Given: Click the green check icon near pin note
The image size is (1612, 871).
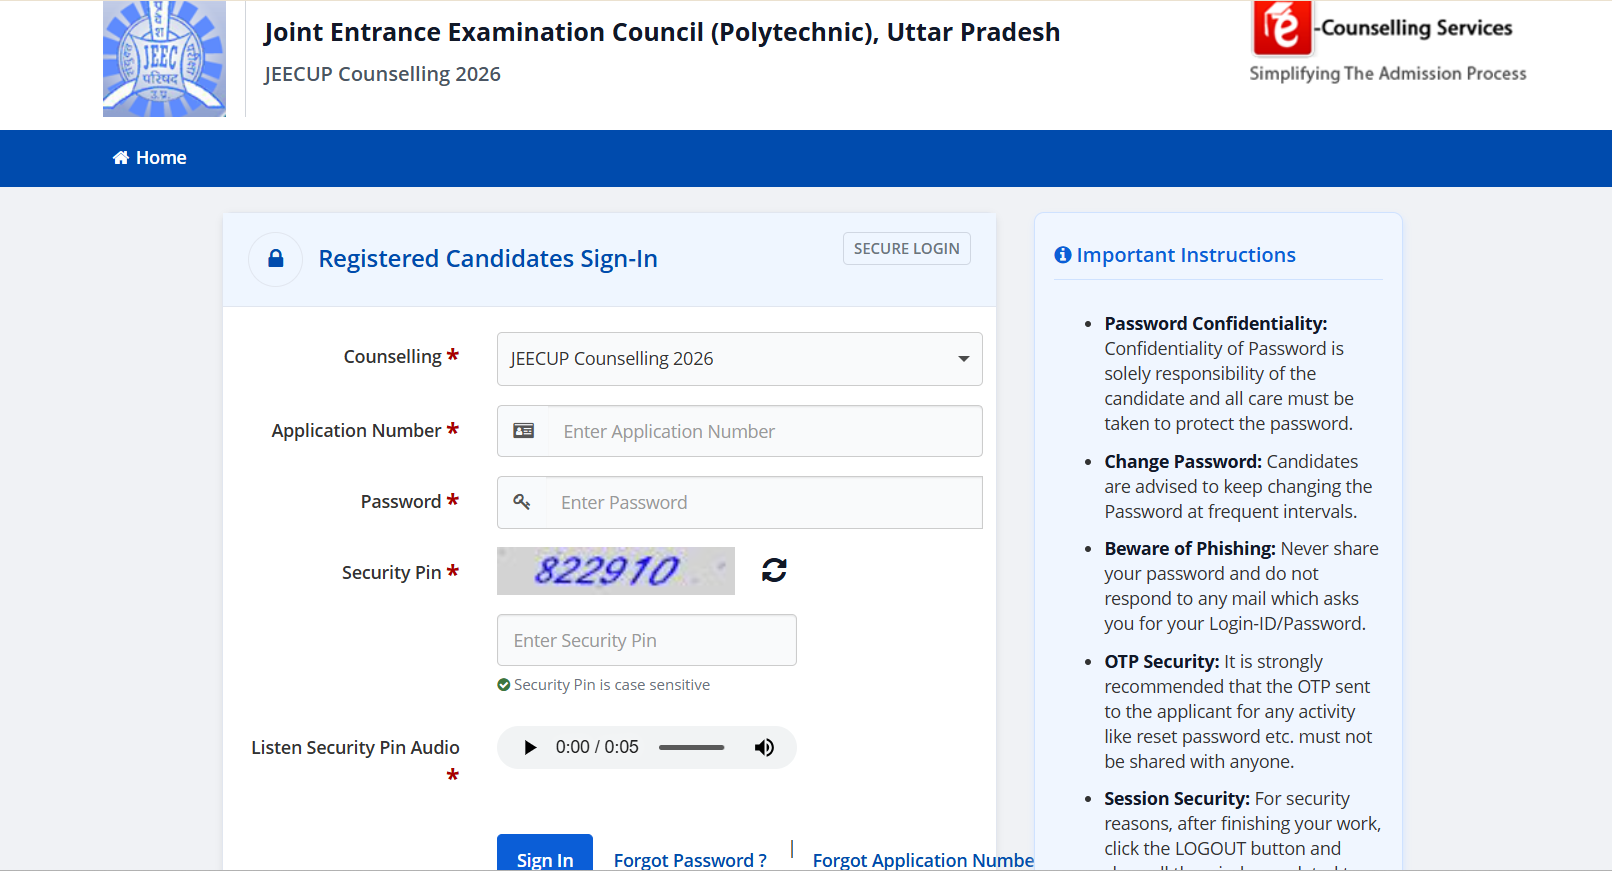Looking at the screenshot, I should pyautogui.click(x=504, y=685).
